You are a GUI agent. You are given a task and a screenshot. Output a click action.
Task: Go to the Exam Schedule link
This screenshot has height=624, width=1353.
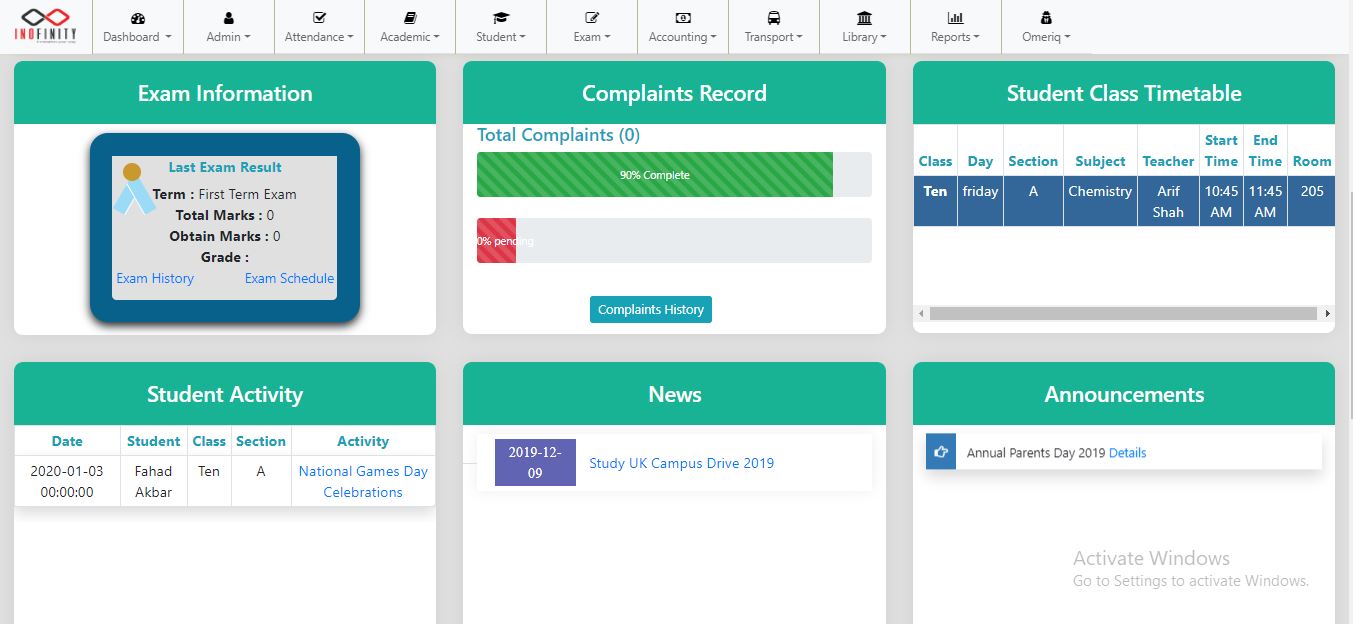click(x=289, y=278)
